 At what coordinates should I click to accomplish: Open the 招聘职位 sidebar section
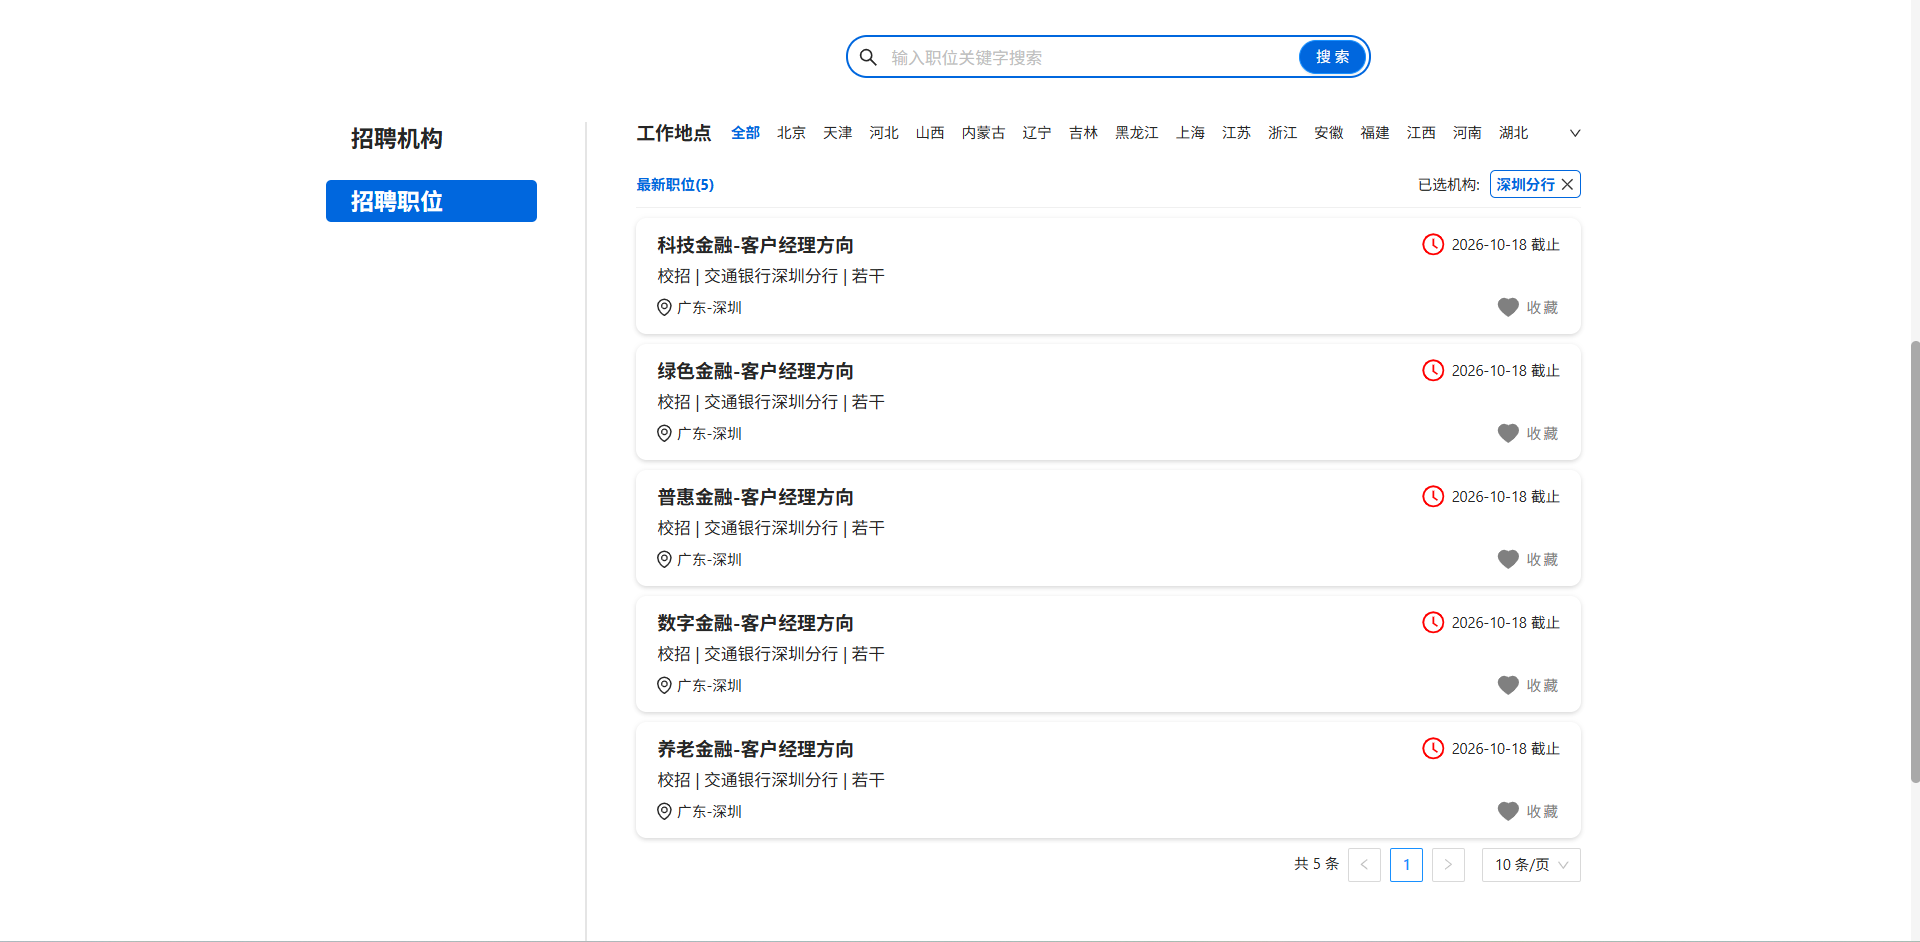[x=431, y=201]
